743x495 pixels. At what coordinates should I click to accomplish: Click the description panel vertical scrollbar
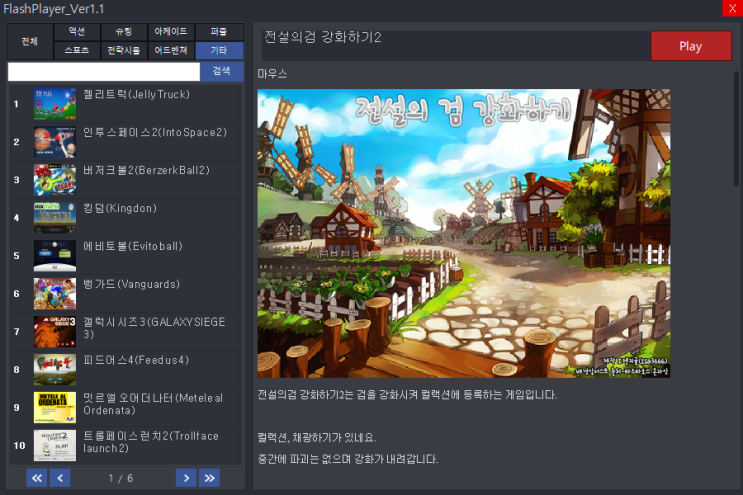736,128
